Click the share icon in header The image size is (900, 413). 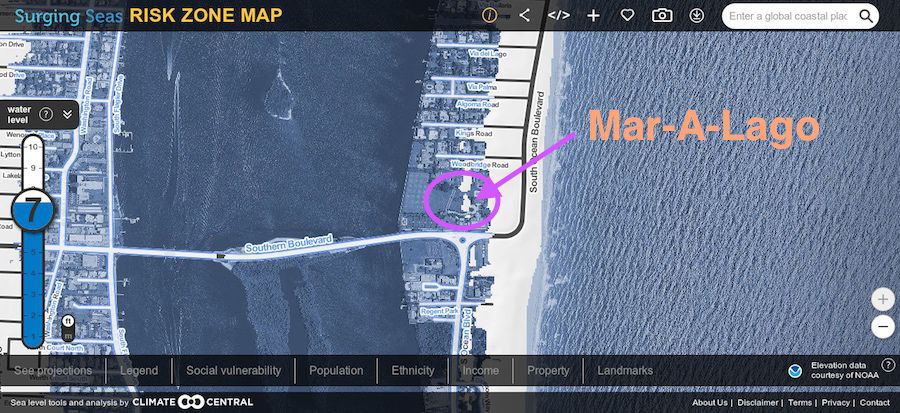[x=524, y=15]
